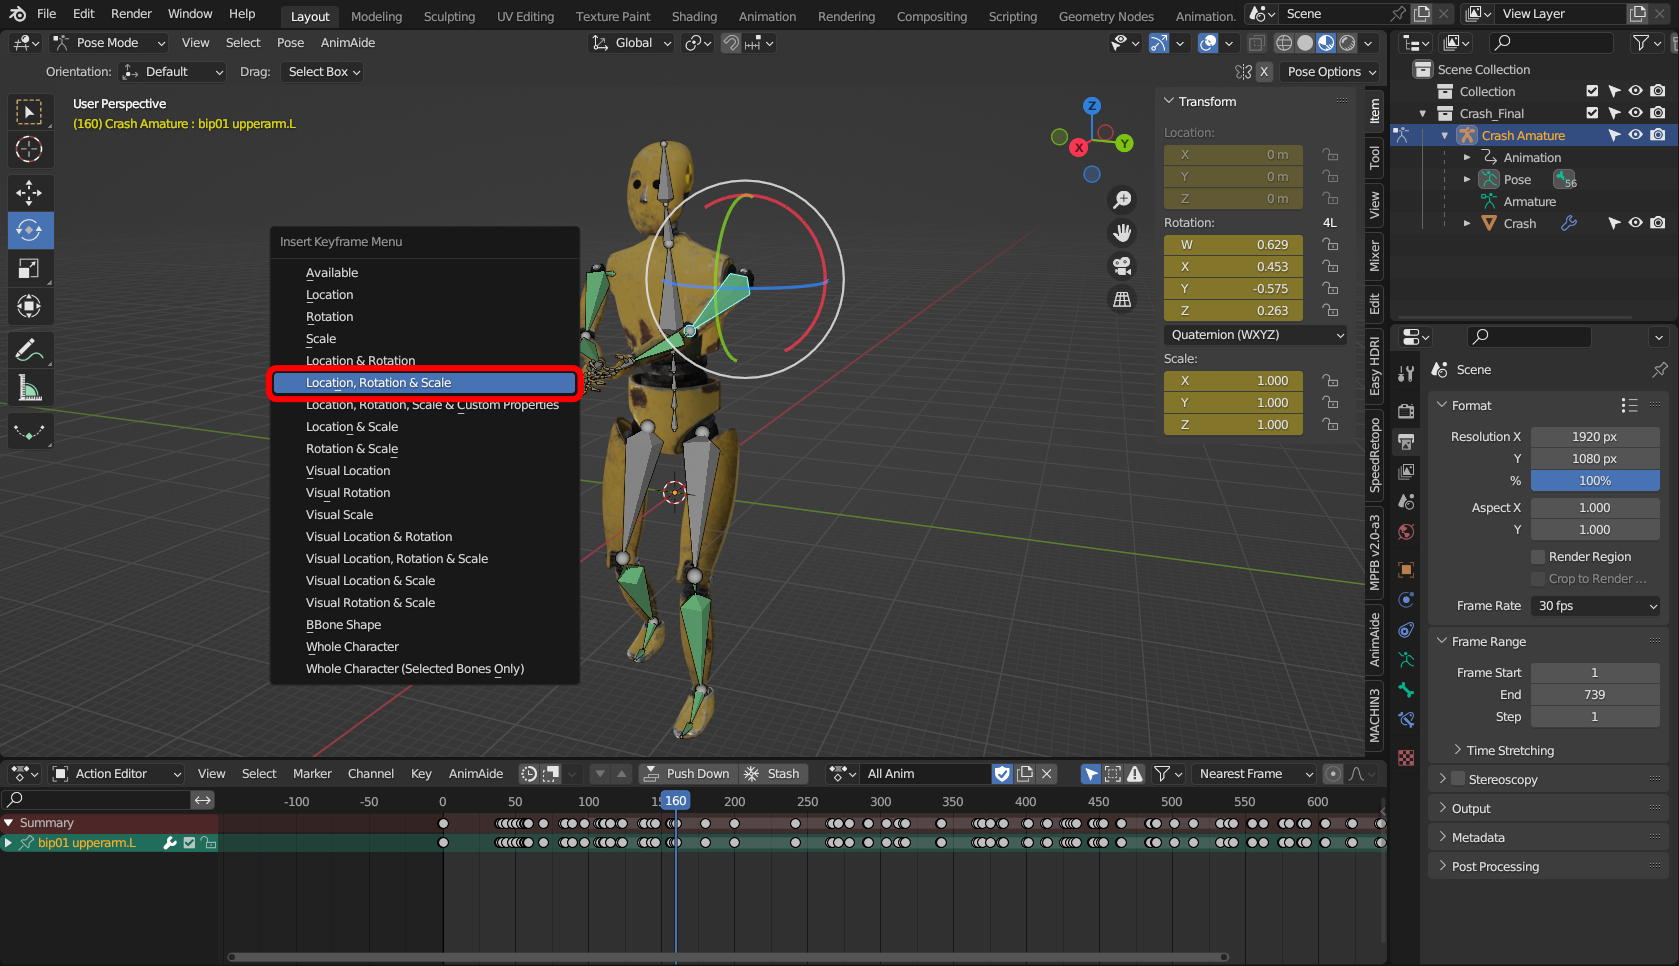
Task: Switch to orthographic view using the grid icon
Action: [x=1123, y=299]
